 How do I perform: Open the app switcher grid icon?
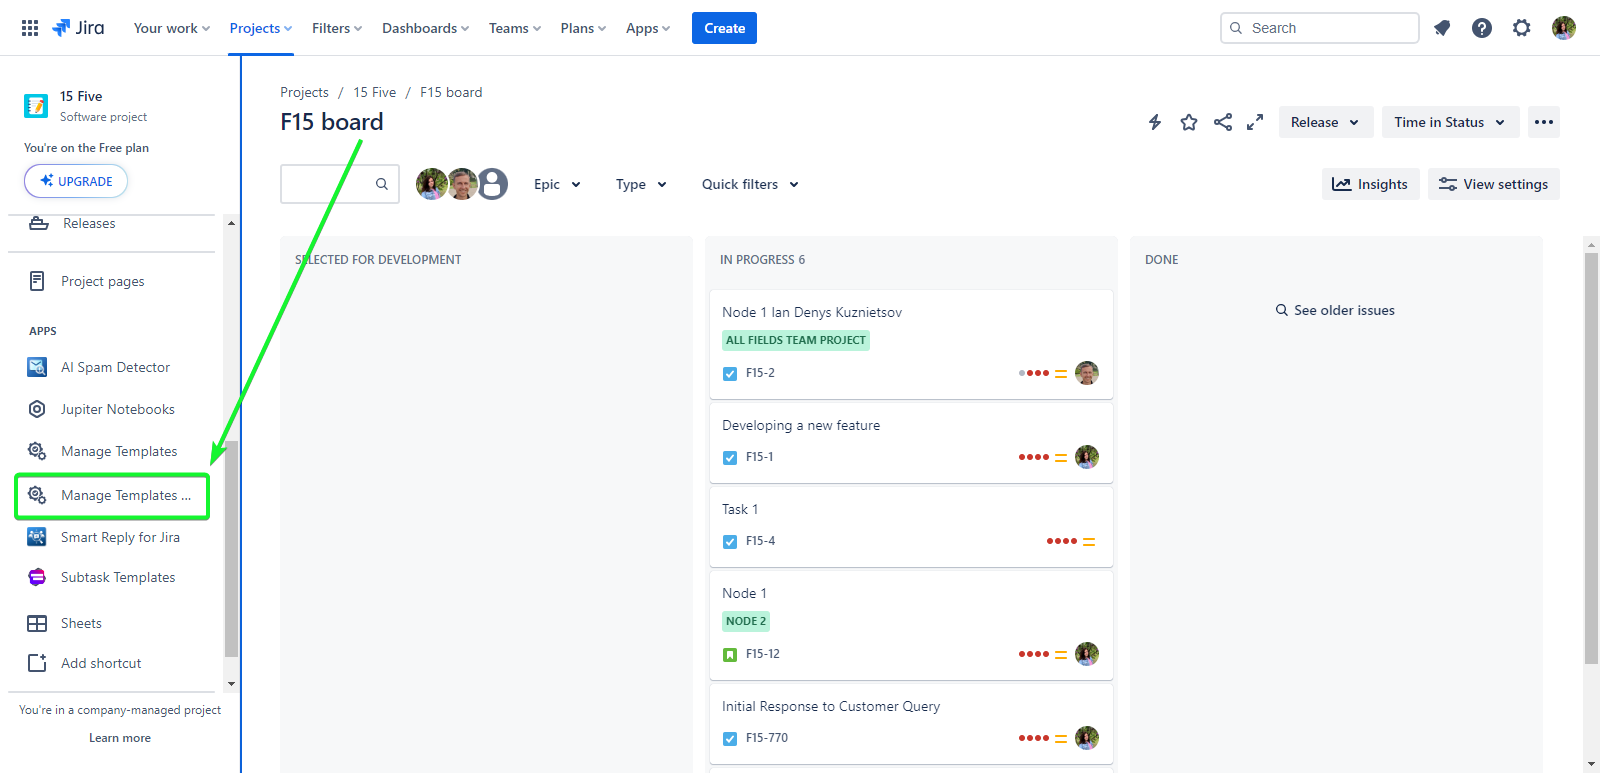(30, 28)
